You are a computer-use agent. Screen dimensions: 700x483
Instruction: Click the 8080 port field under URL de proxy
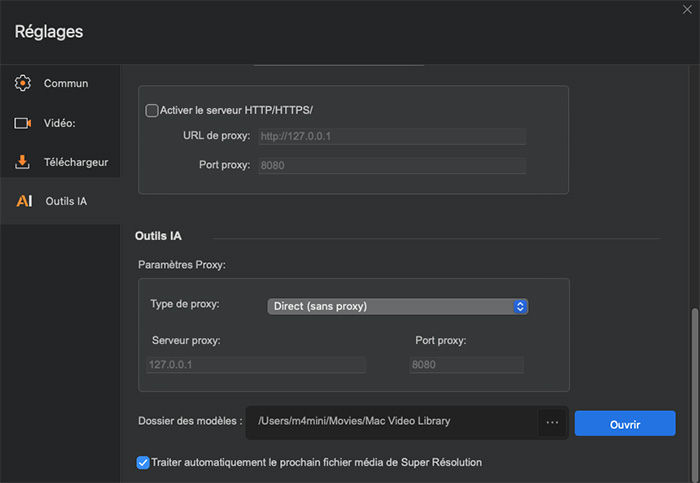392,166
